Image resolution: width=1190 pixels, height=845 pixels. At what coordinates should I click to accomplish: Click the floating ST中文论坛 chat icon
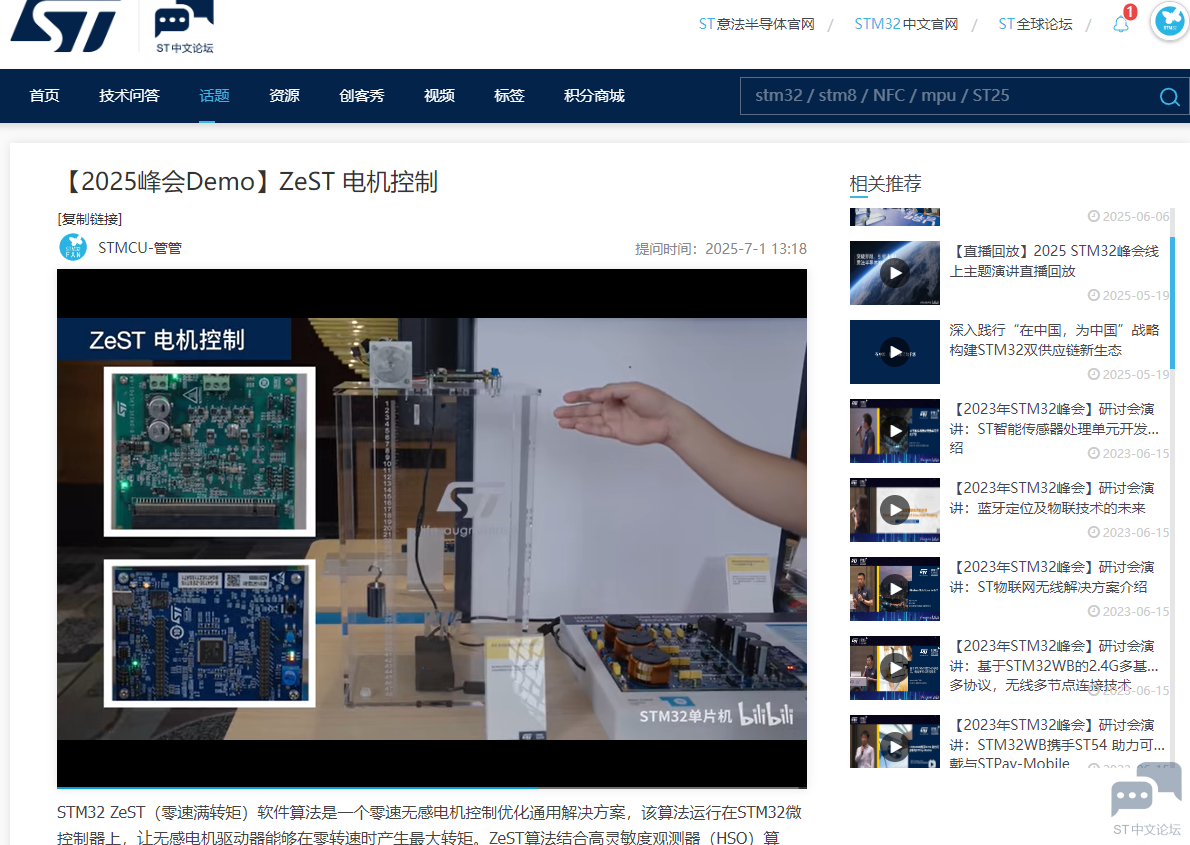pyautogui.click(x=1146, y=801)
